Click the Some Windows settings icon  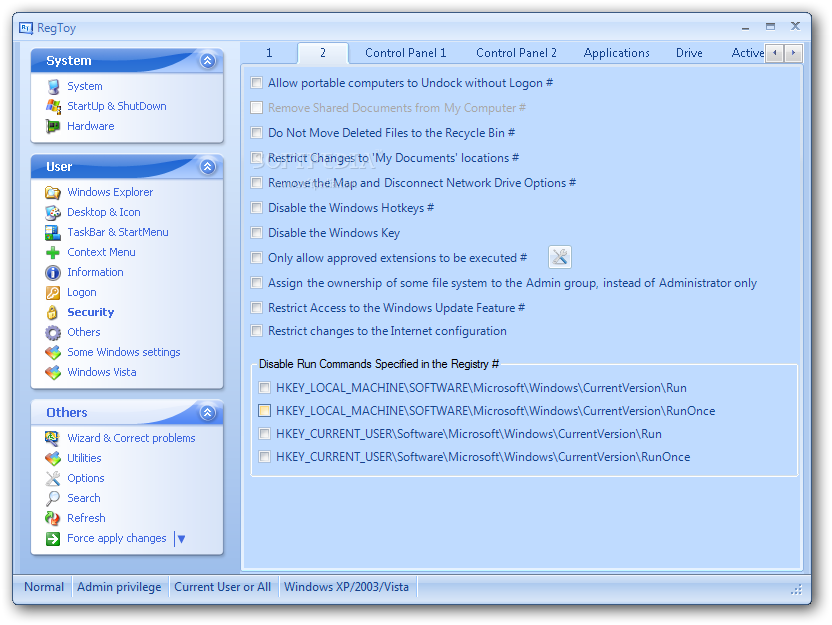coord(53,352)
